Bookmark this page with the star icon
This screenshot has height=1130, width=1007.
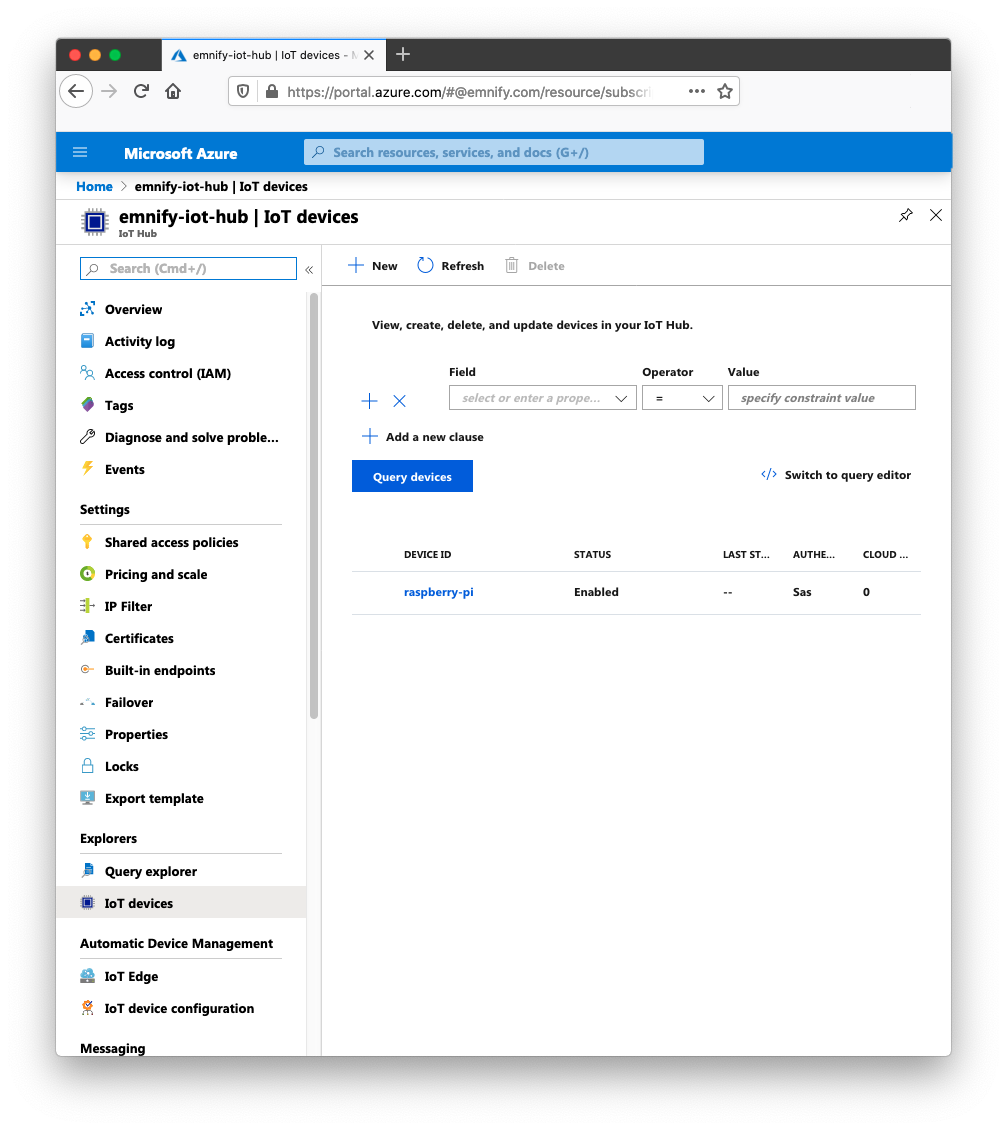pyautogui.click(x=724, y=92)
